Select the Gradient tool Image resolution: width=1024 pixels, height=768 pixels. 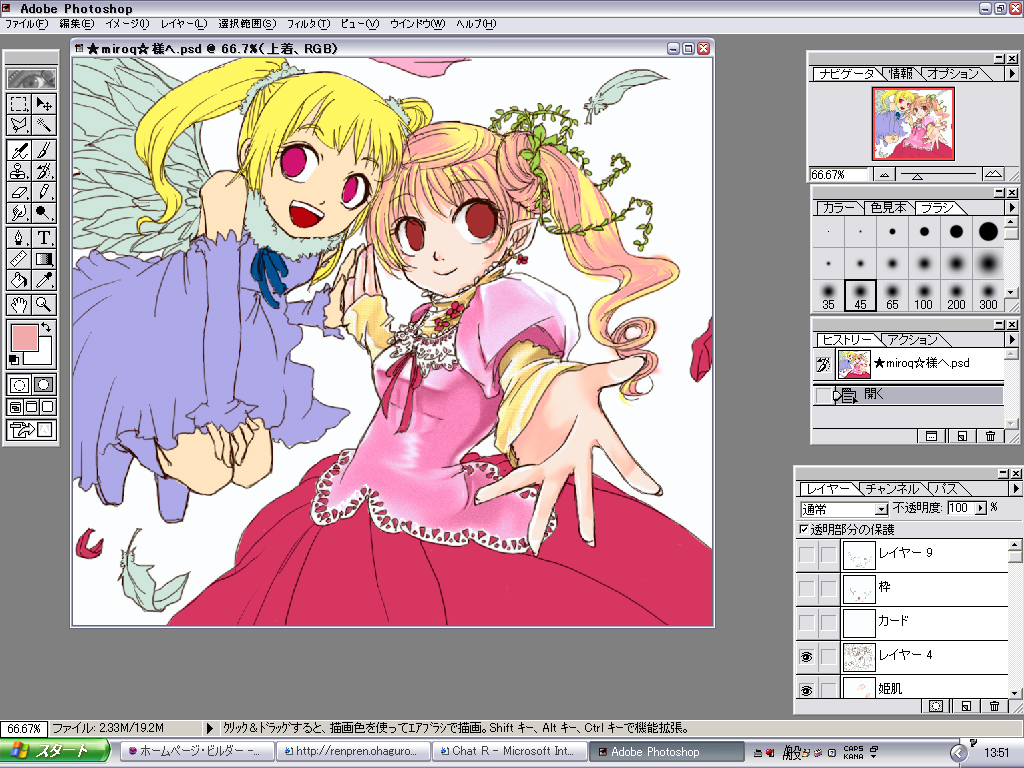point(43,259)
